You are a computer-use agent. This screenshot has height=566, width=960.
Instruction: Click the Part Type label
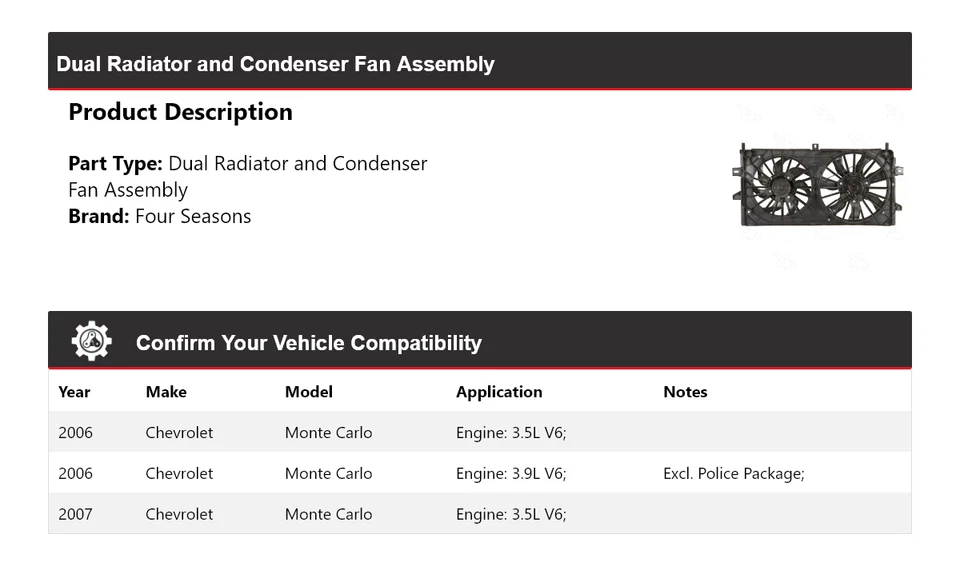115,163
